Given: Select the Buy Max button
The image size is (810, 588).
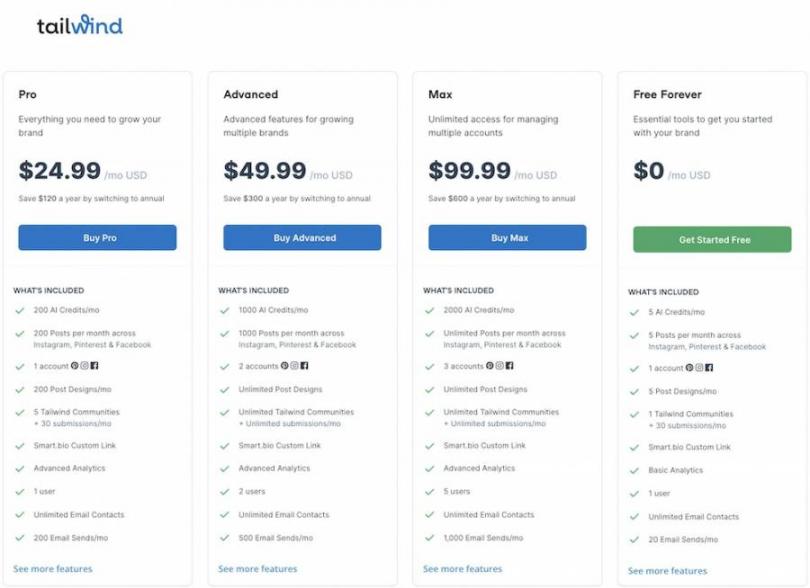Looking at the screenshot, I should tap(507, 238).
